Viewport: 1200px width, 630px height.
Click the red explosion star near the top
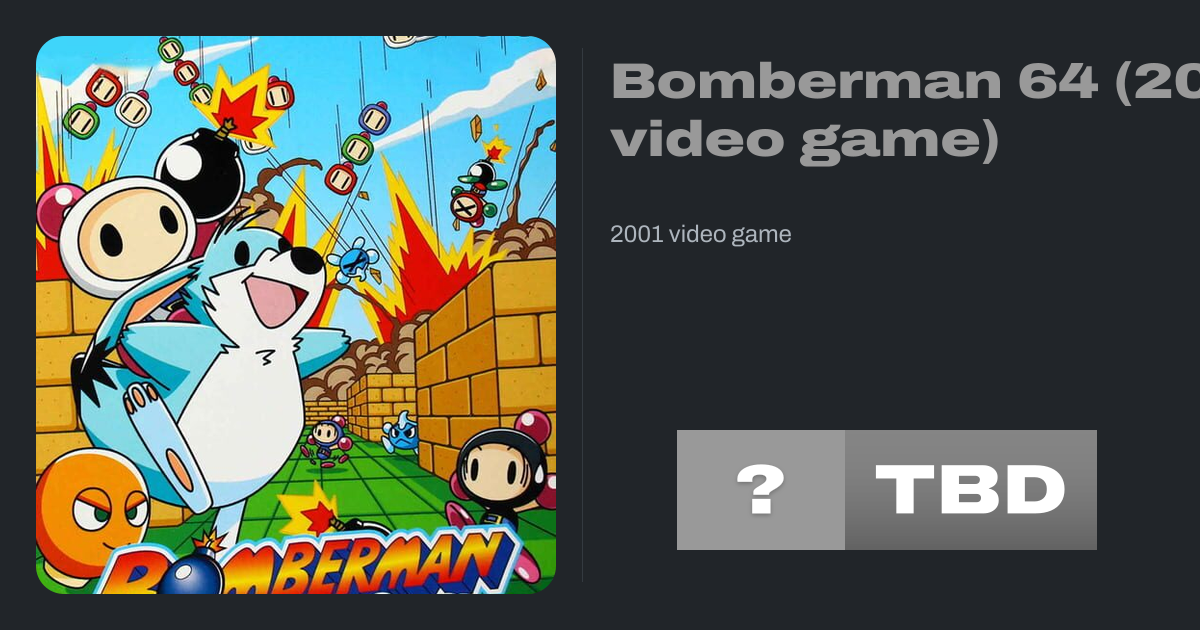tap(240, 107)
